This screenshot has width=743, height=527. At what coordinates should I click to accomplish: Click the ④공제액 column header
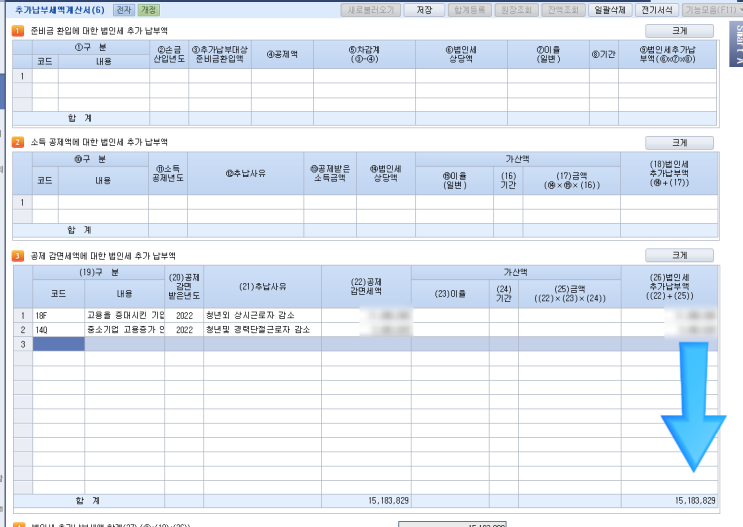(x=282, y=55)
